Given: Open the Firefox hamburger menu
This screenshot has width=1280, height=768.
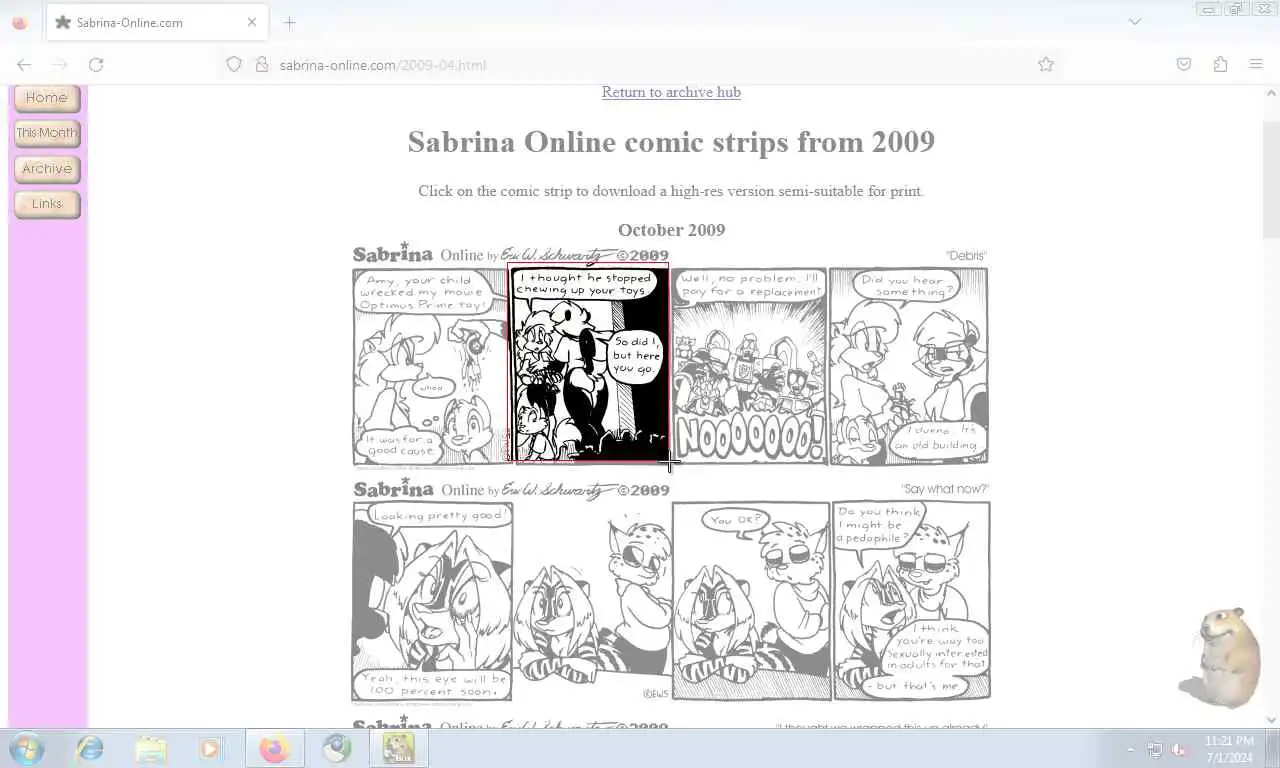Looking at the screenshot, I should (1256, 64).
